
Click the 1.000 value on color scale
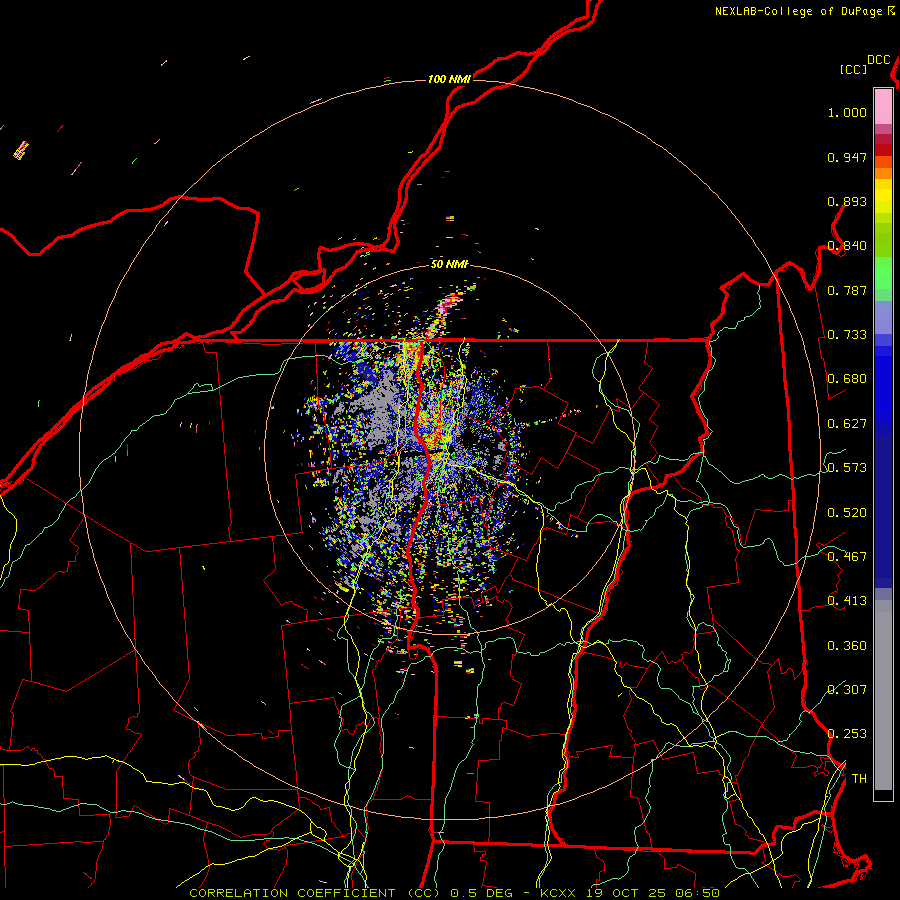(x=847, y=112)
